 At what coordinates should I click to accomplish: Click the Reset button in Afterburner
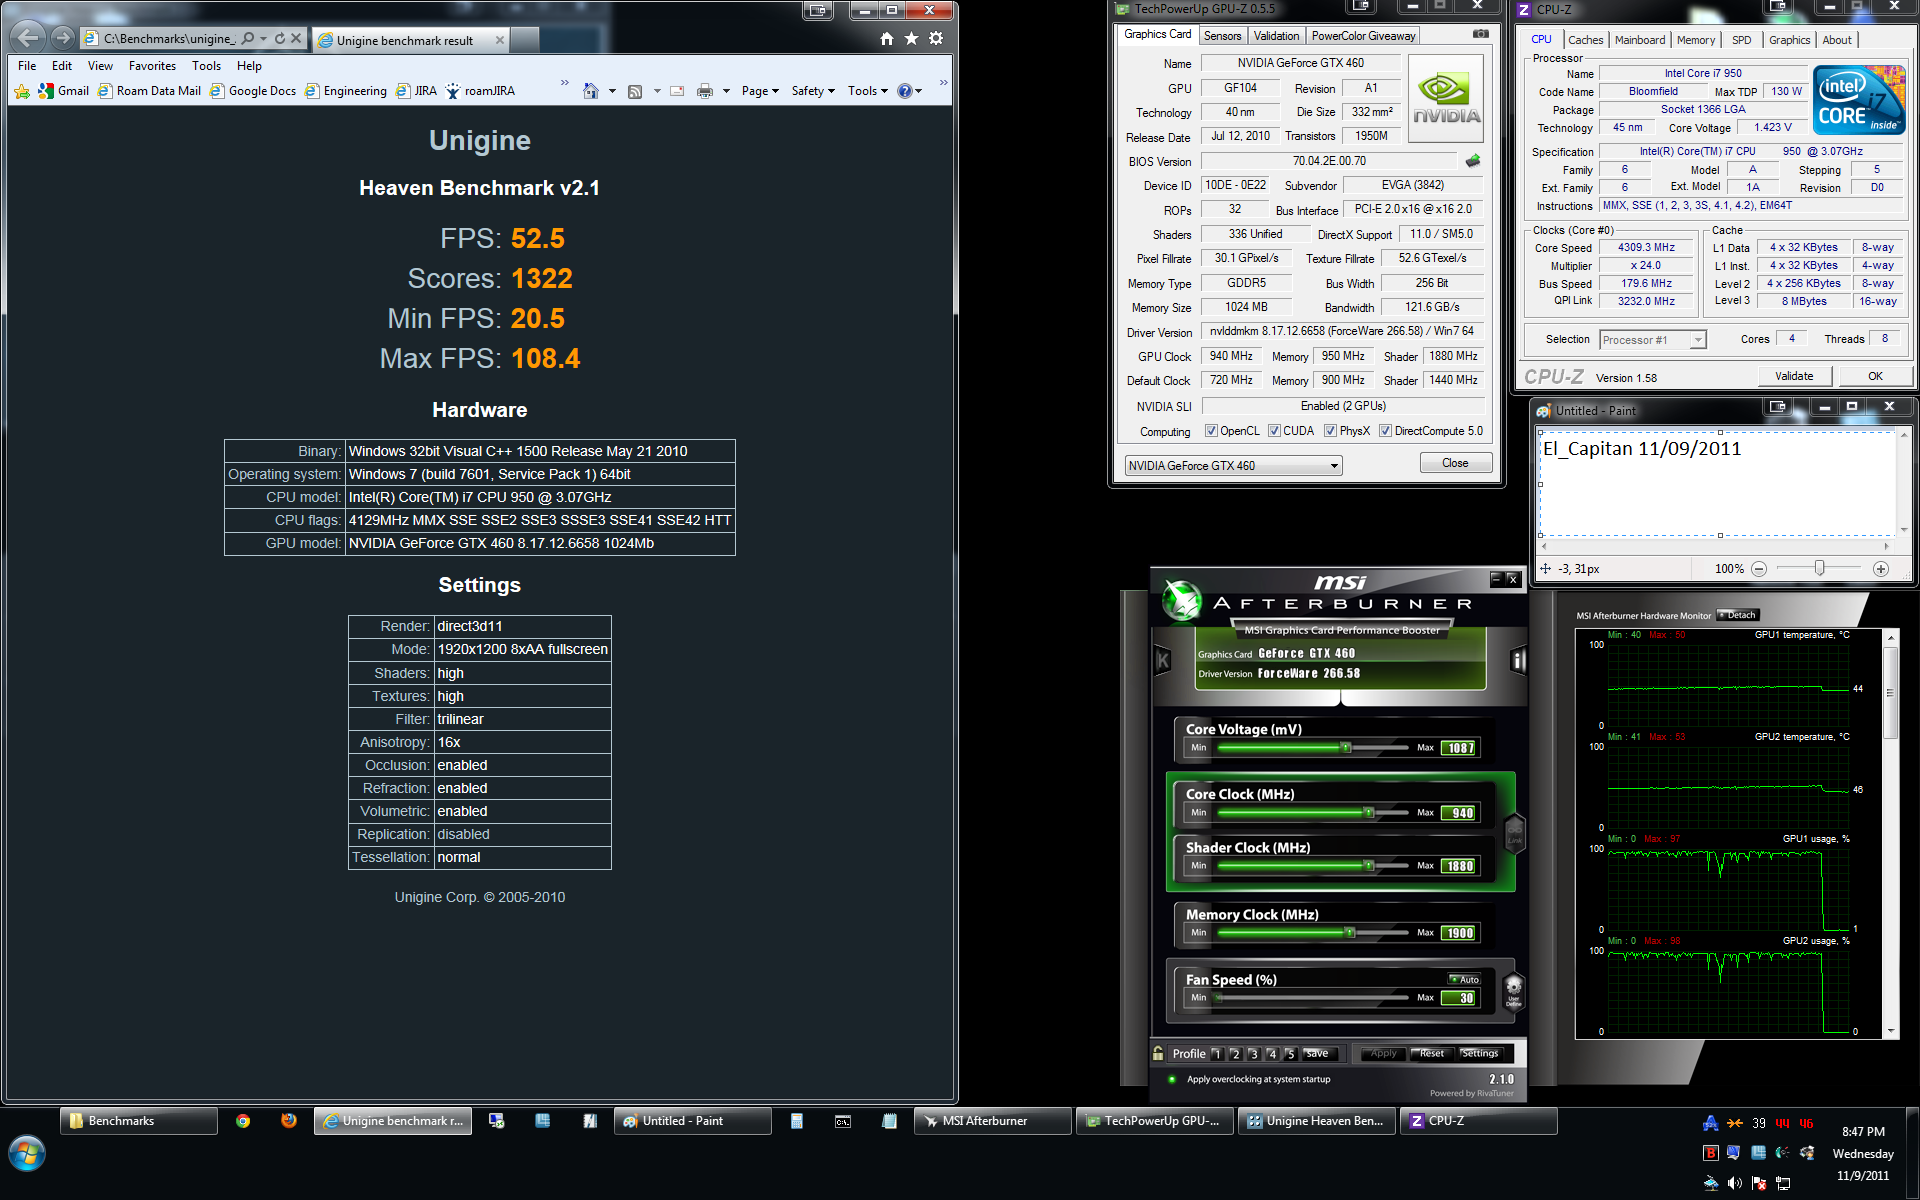click(1431, 1054)
